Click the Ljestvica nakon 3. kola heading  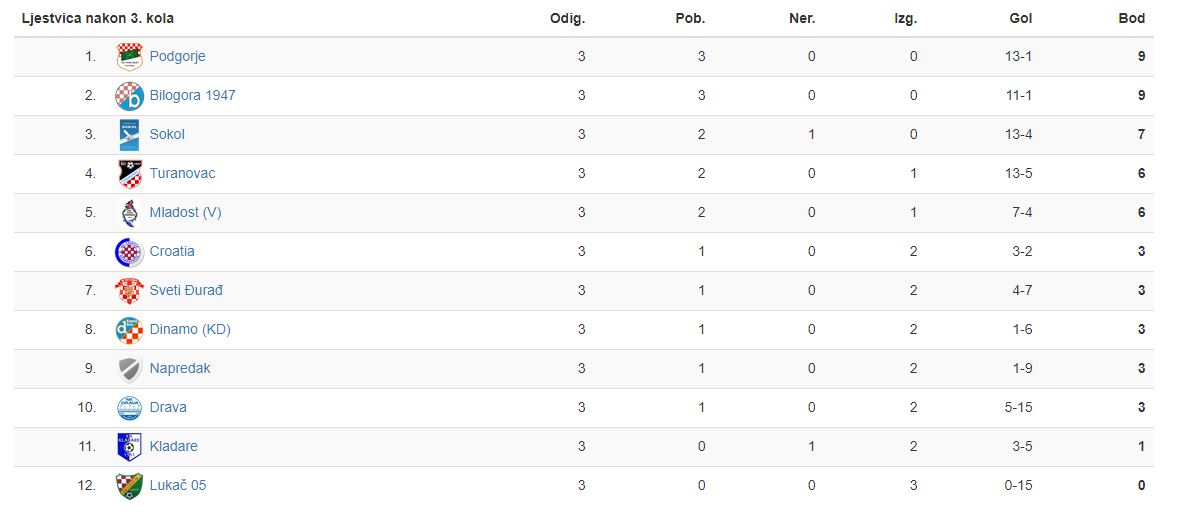[97, 19]
